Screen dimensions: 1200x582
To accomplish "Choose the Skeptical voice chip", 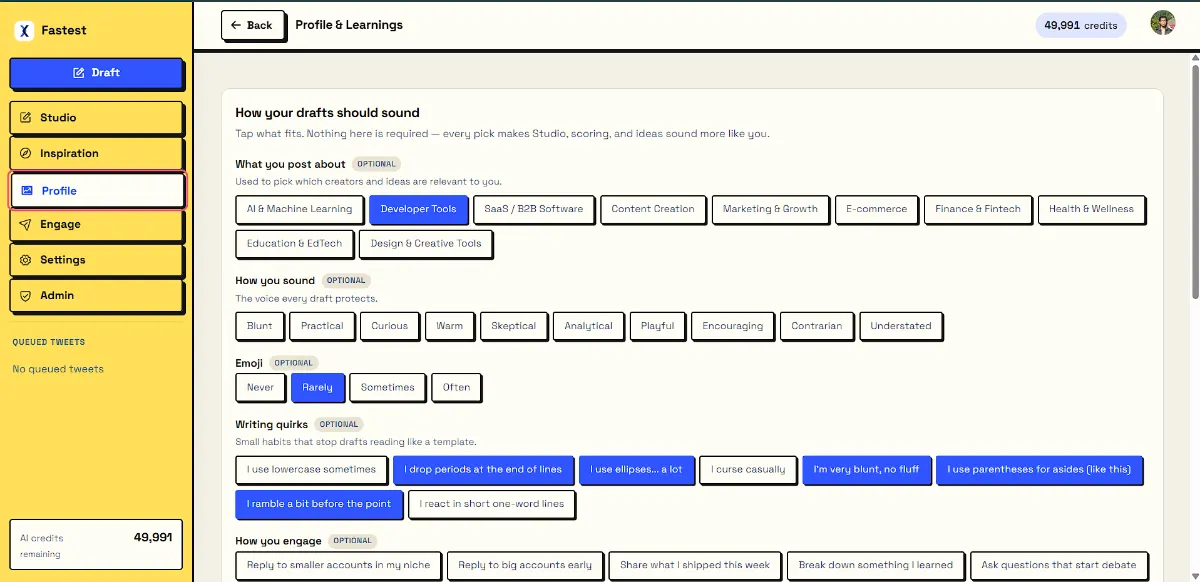I will [513, 326].
